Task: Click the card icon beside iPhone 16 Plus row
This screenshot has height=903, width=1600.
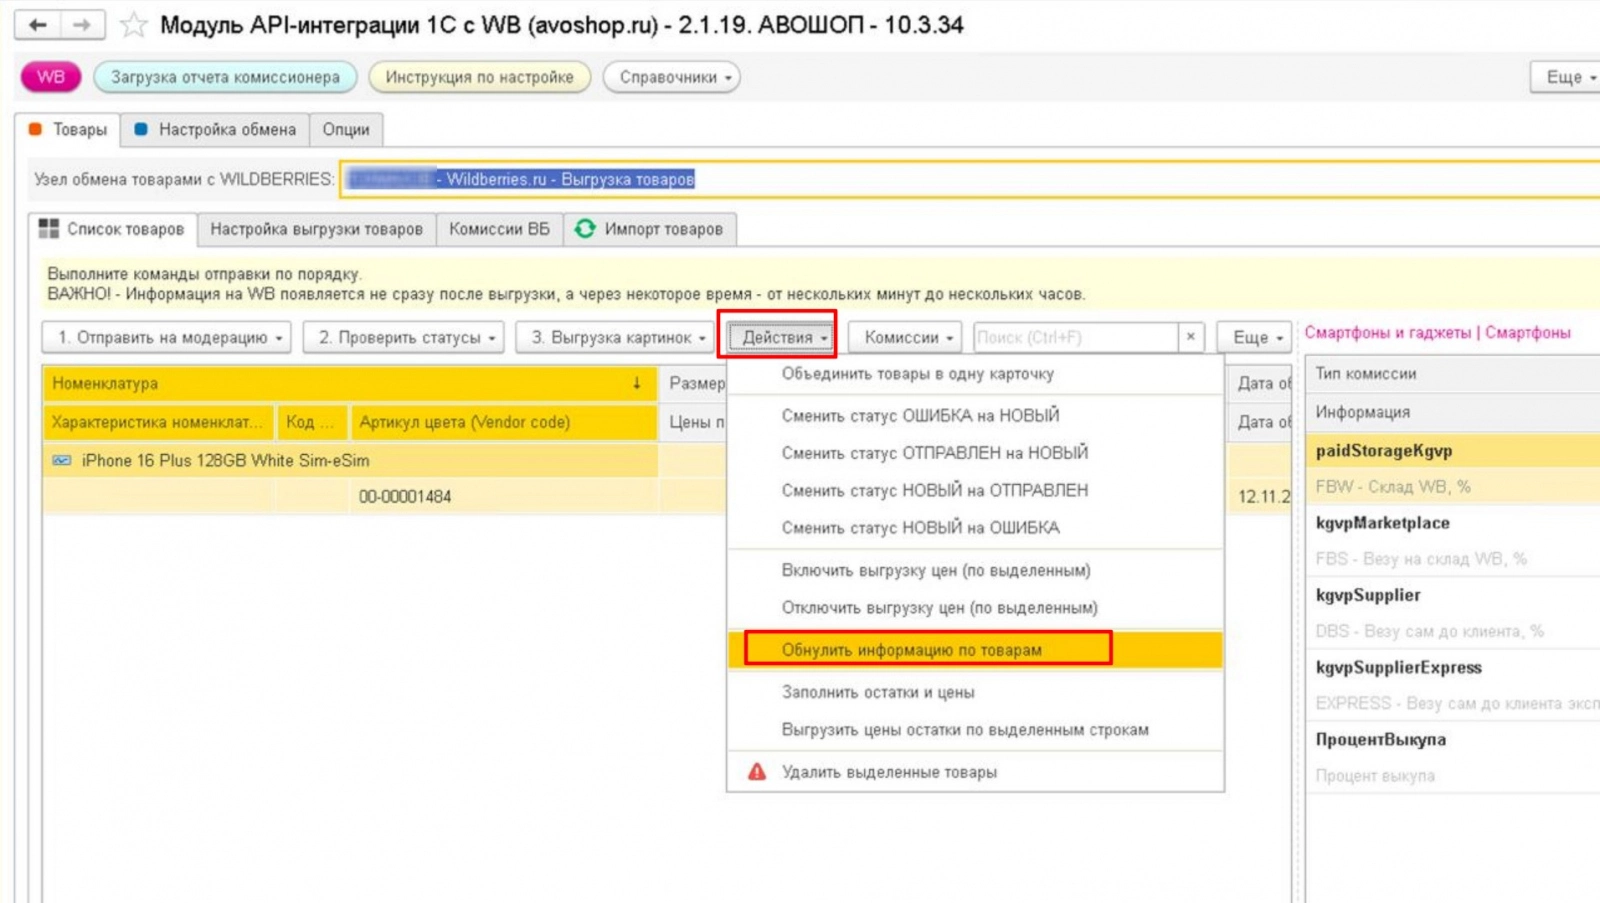Action: pos(62,461)
